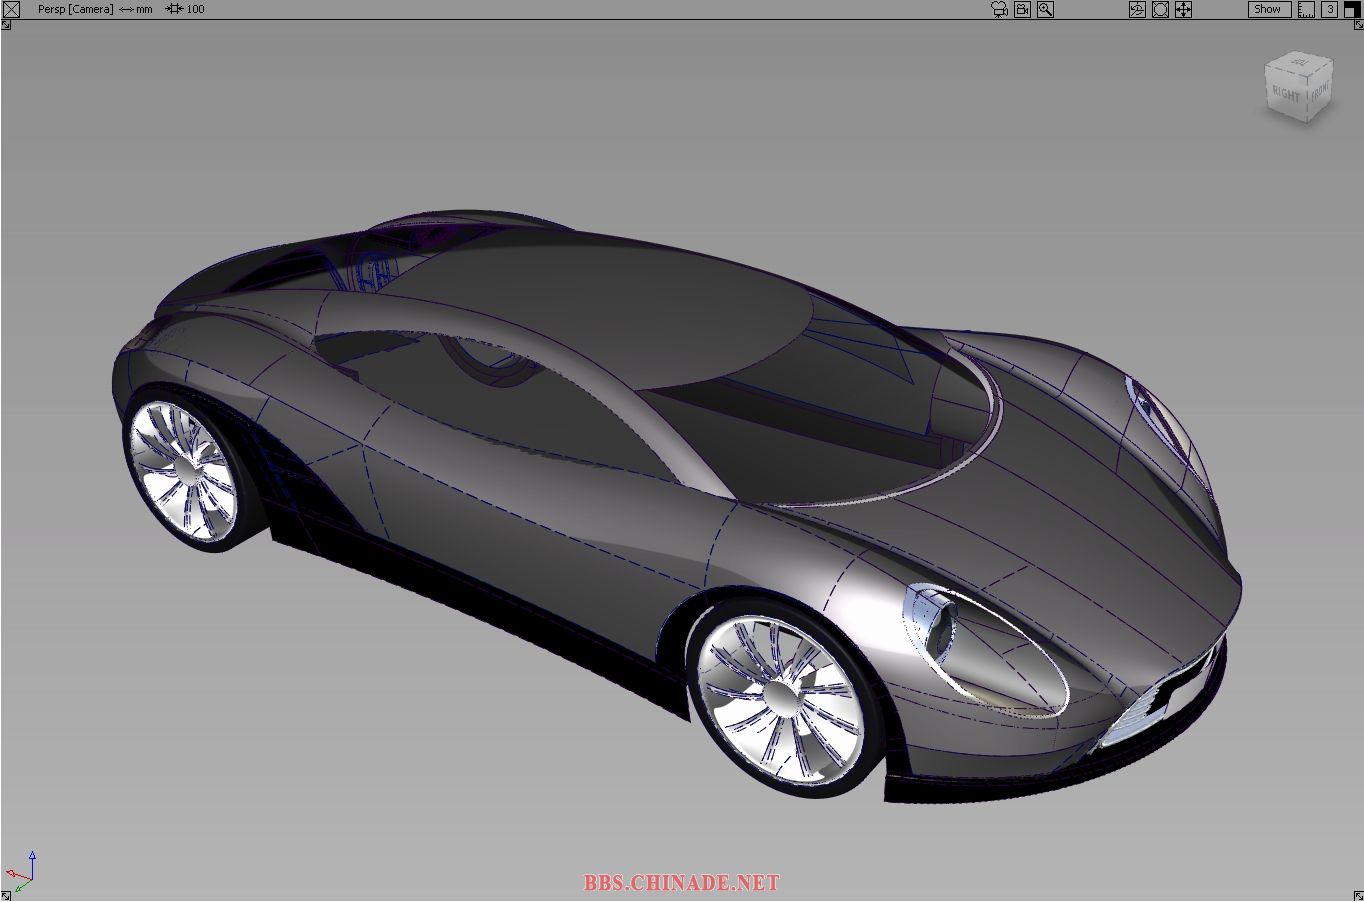Viewport: 1364px width, 902px height.
Task: Select the four-arrow track/pan icon
Action: (x=1183, y=9)
